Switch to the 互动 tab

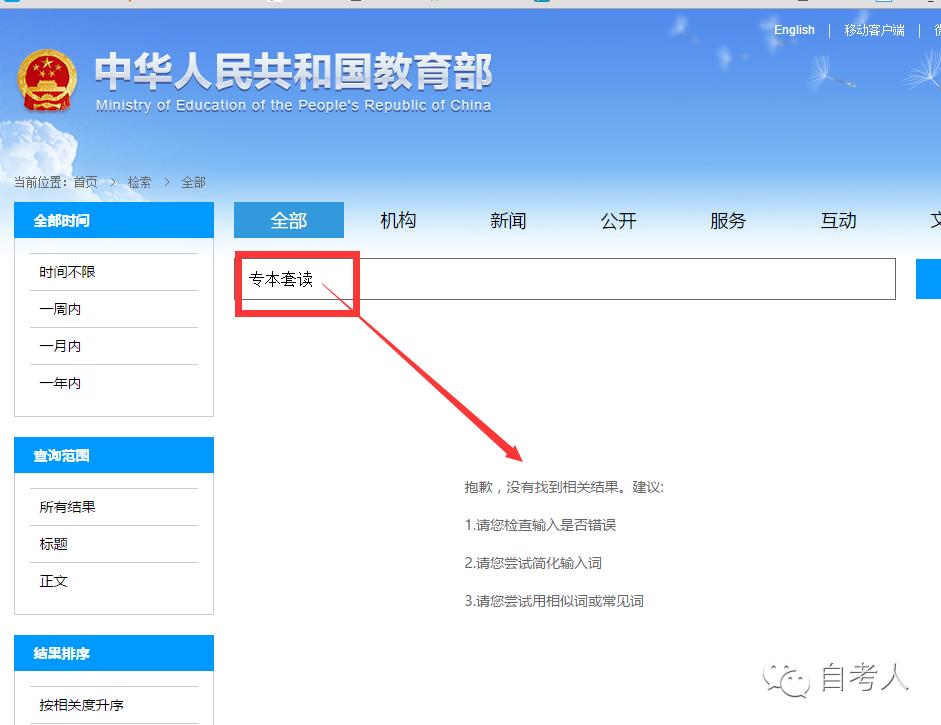point(838,220)
